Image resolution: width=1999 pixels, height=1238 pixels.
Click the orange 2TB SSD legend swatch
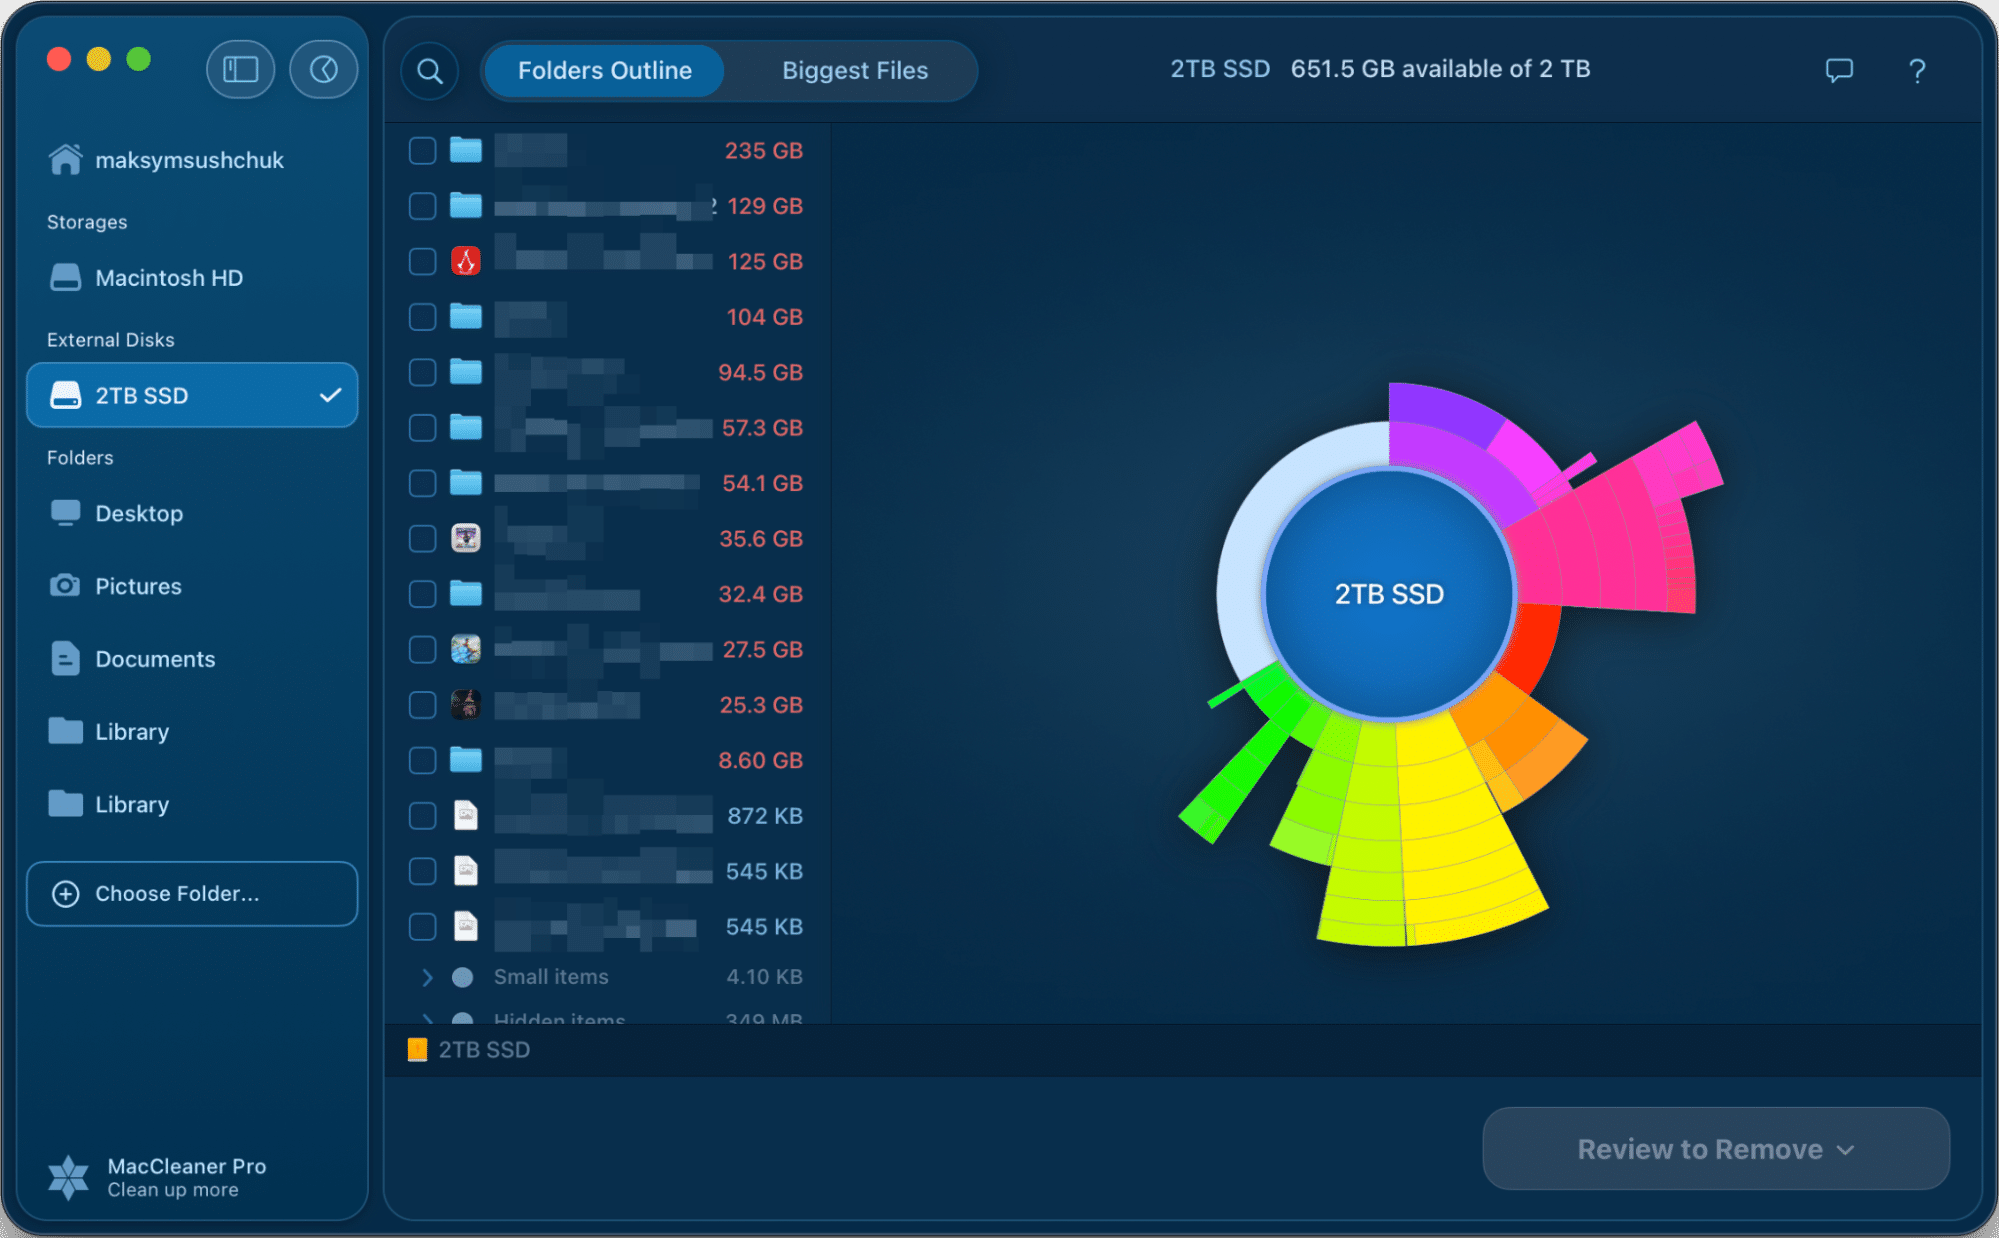(417, 1050)
